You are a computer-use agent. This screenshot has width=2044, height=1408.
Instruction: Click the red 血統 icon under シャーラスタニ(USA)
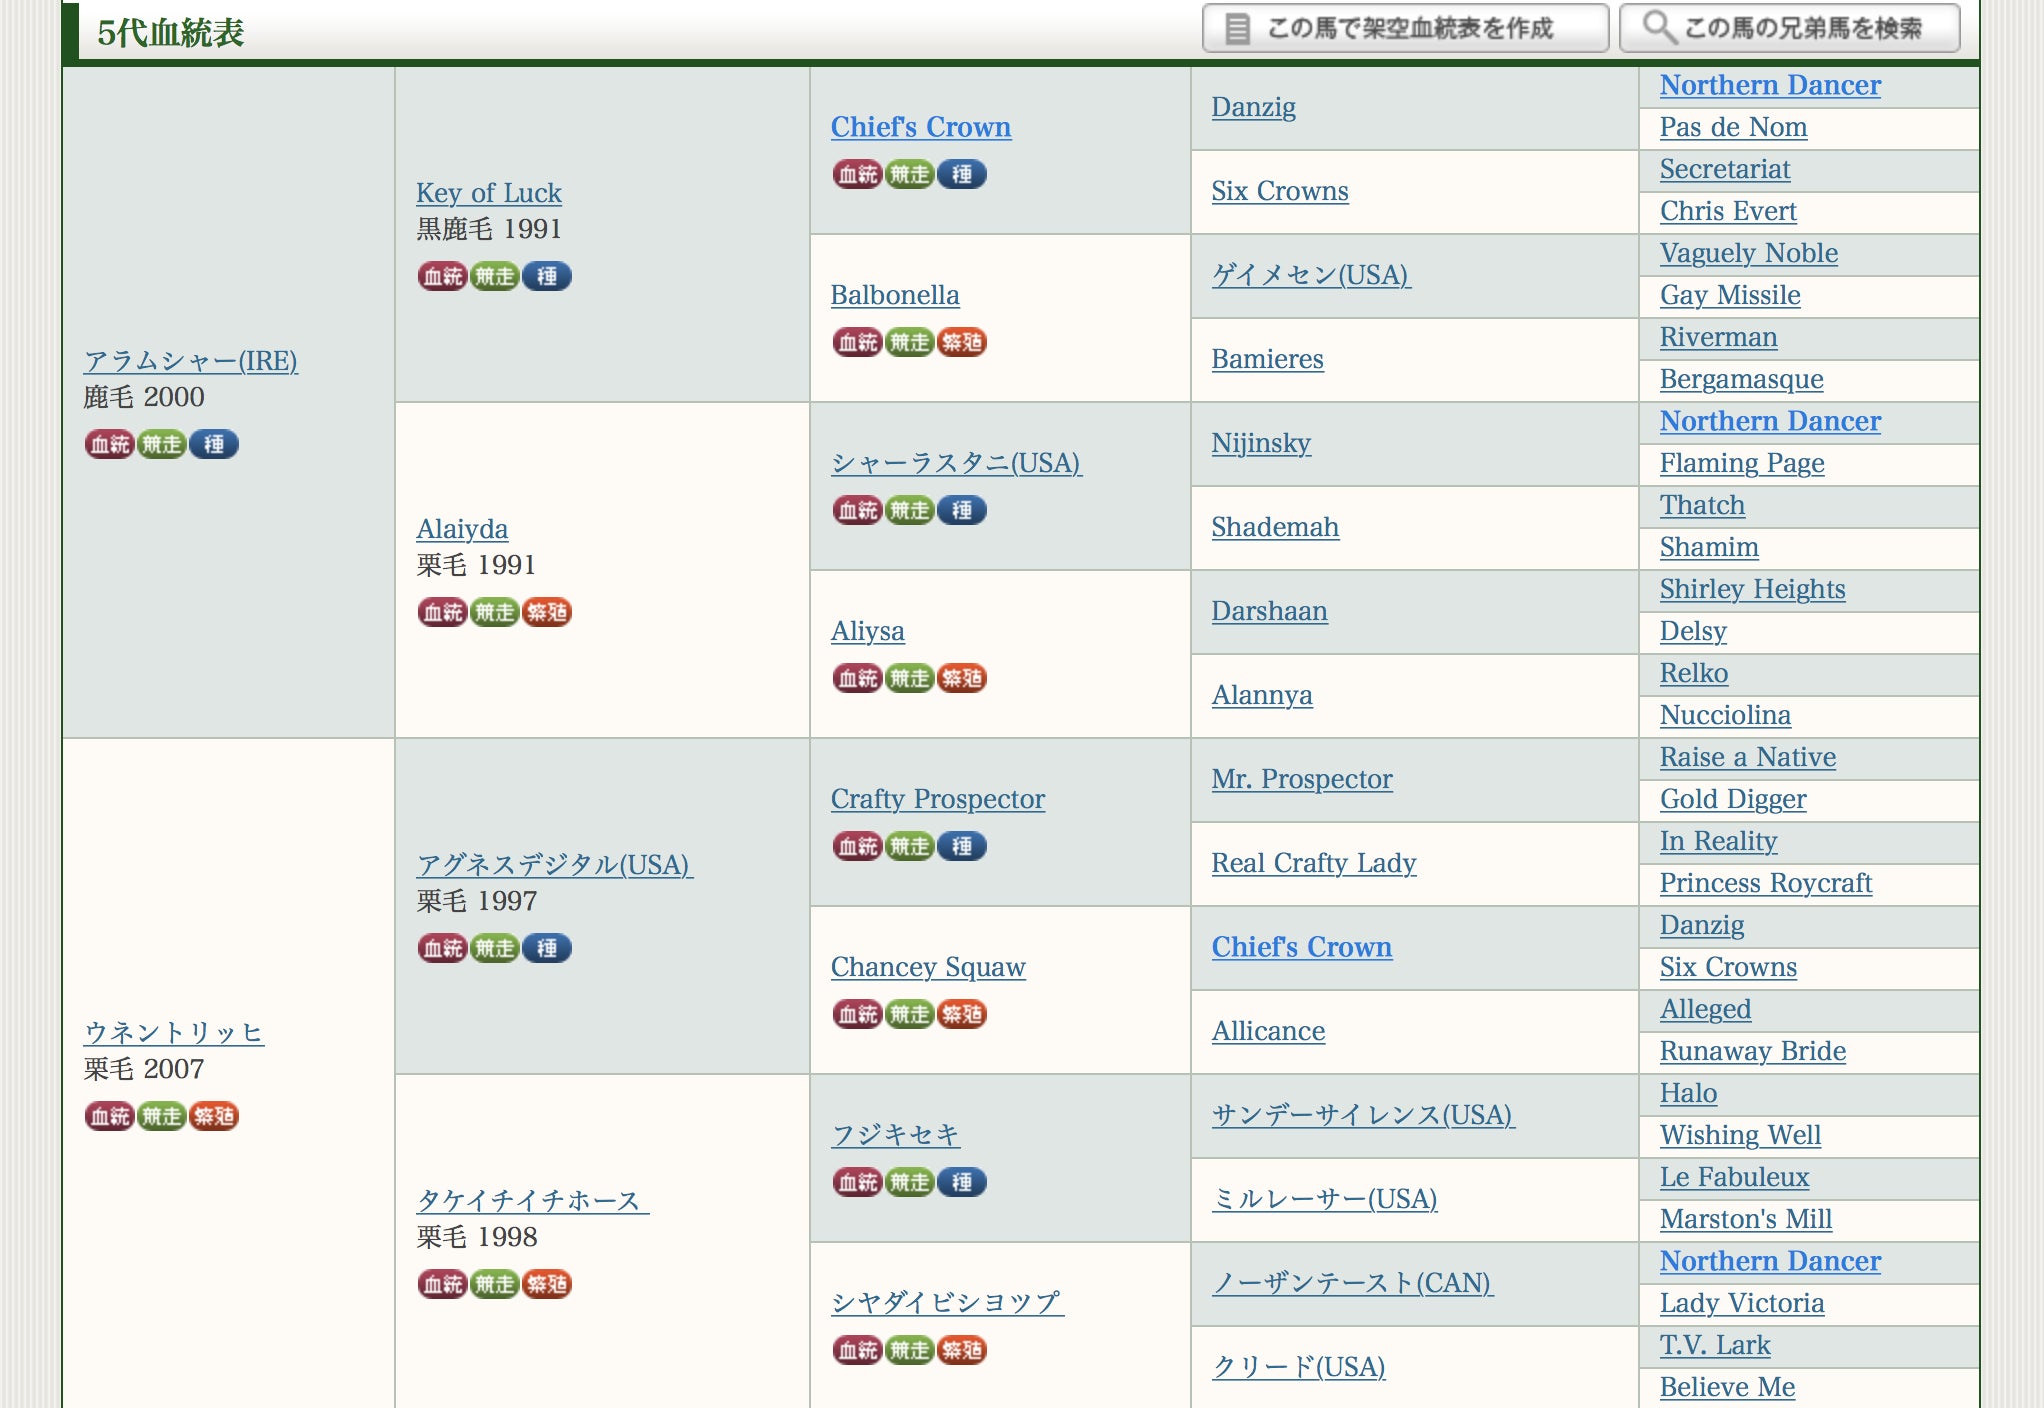[x=857, y=510]
